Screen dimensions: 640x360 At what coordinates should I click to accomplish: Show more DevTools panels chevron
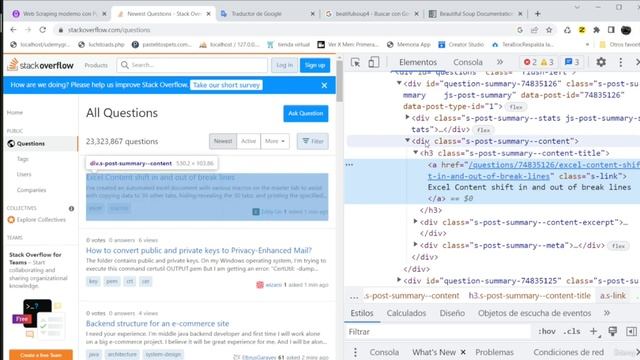[500, 62]
